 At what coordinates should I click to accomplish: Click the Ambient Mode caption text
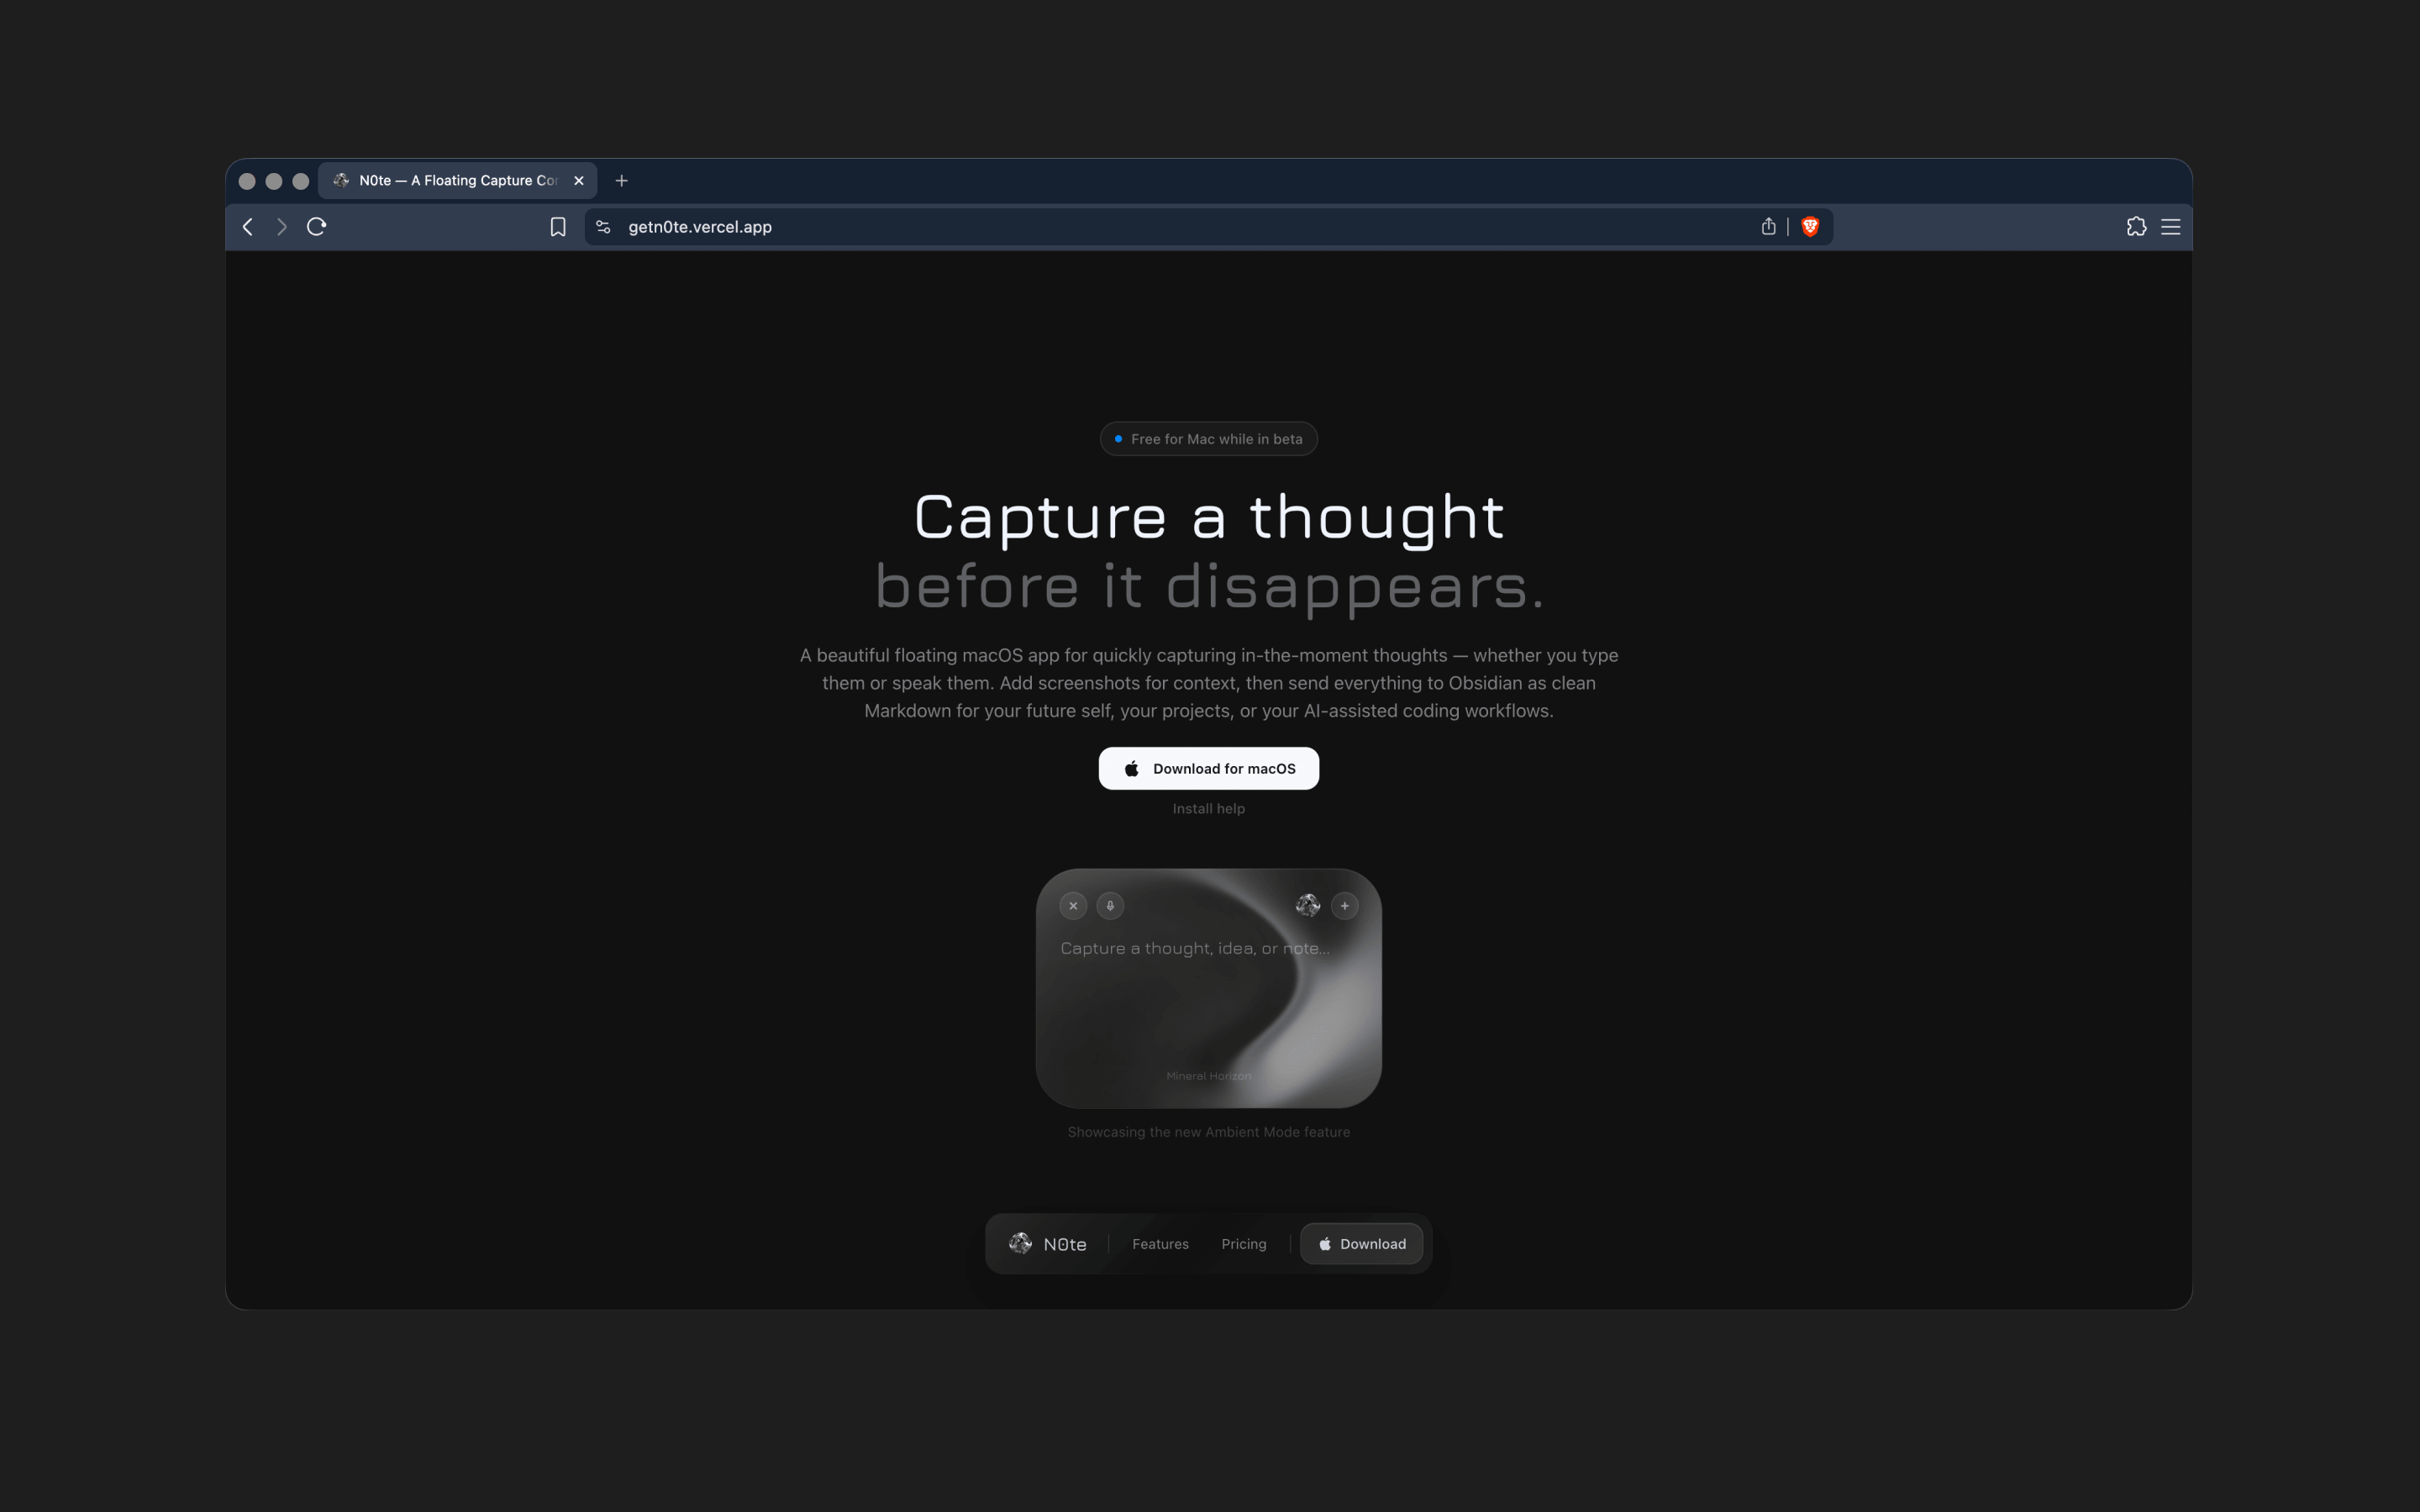[x=1209, y=1132]
